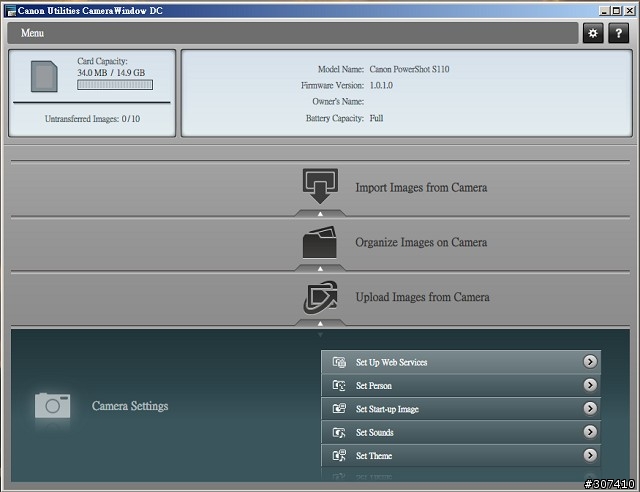This screenshot has height=492, width=640.
Task: Expand triangle below Import Images section
Action: pos(320,214)
